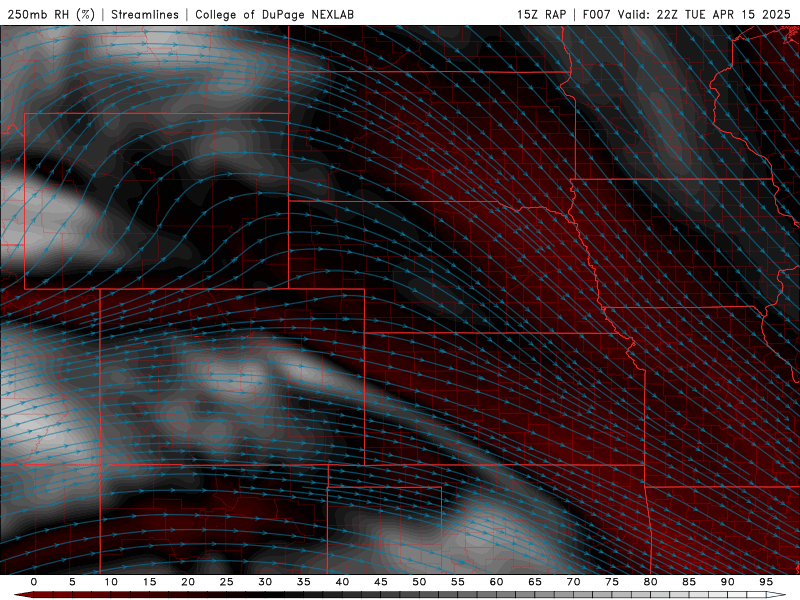Image resolution: width=800 pixels, height=600 pixels.
Task: Click the '10' colorbar scale label
Action: pos(111,582)
